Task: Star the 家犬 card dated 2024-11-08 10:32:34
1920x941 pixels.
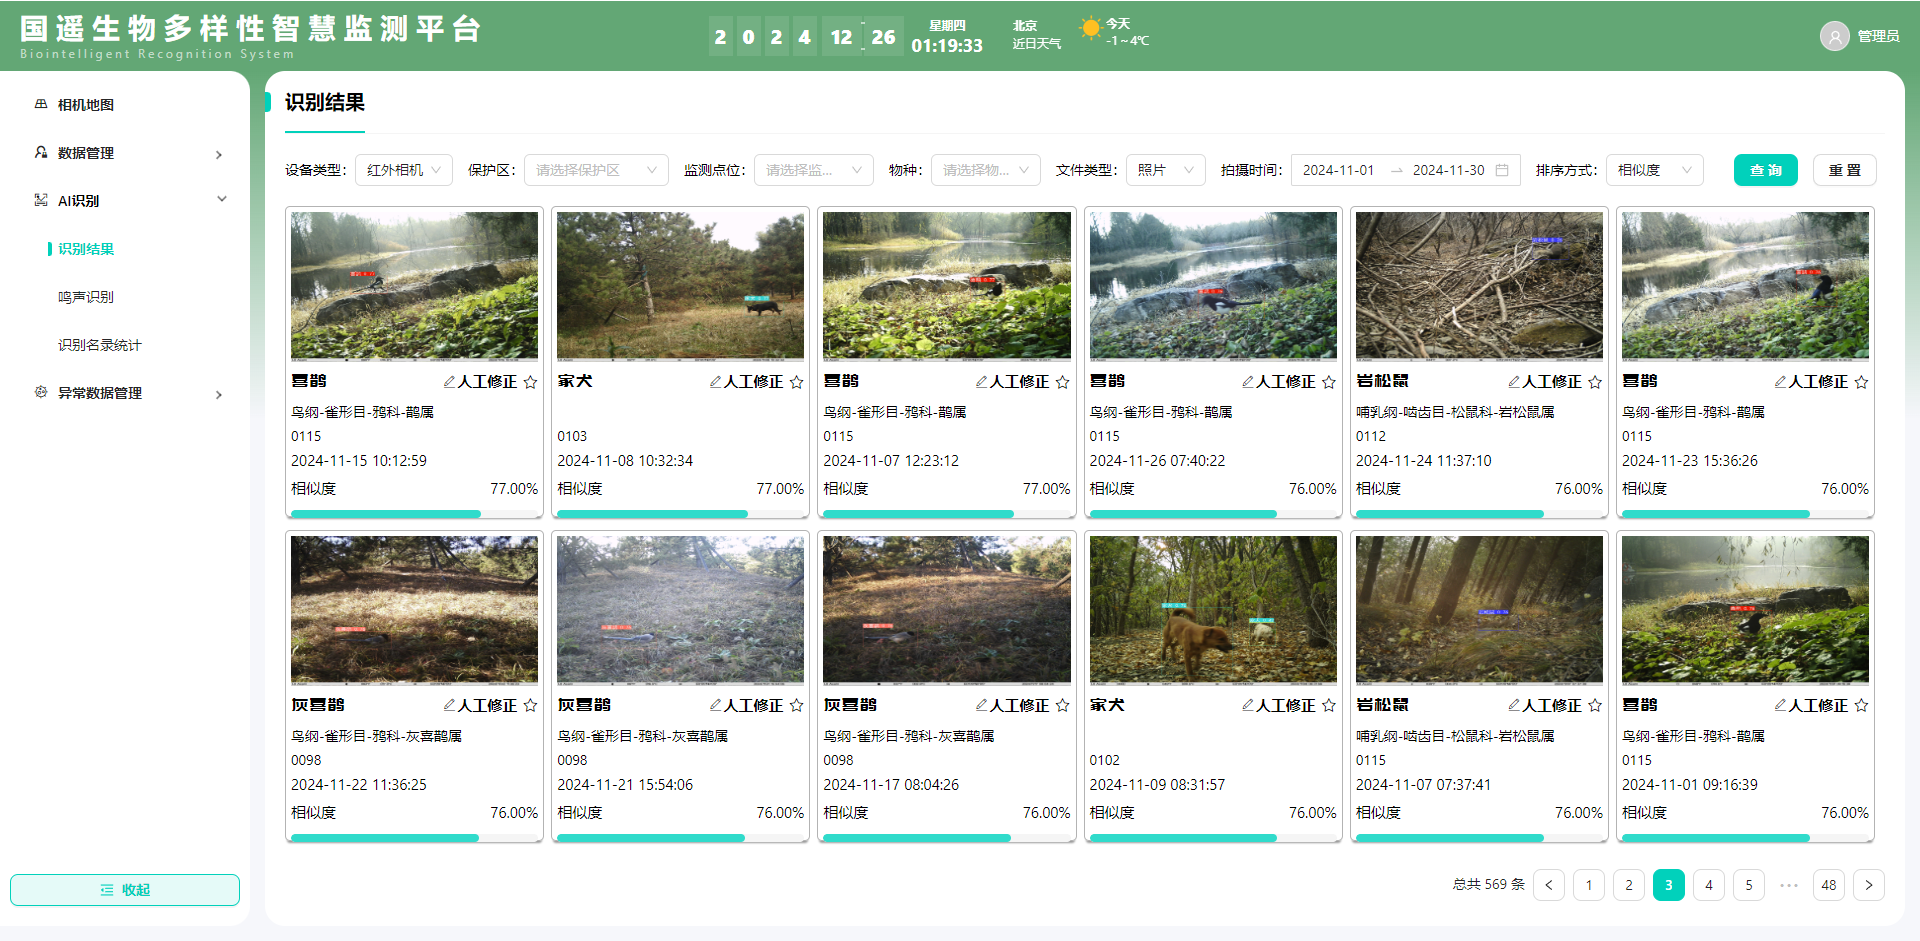Action: [796, 382]
